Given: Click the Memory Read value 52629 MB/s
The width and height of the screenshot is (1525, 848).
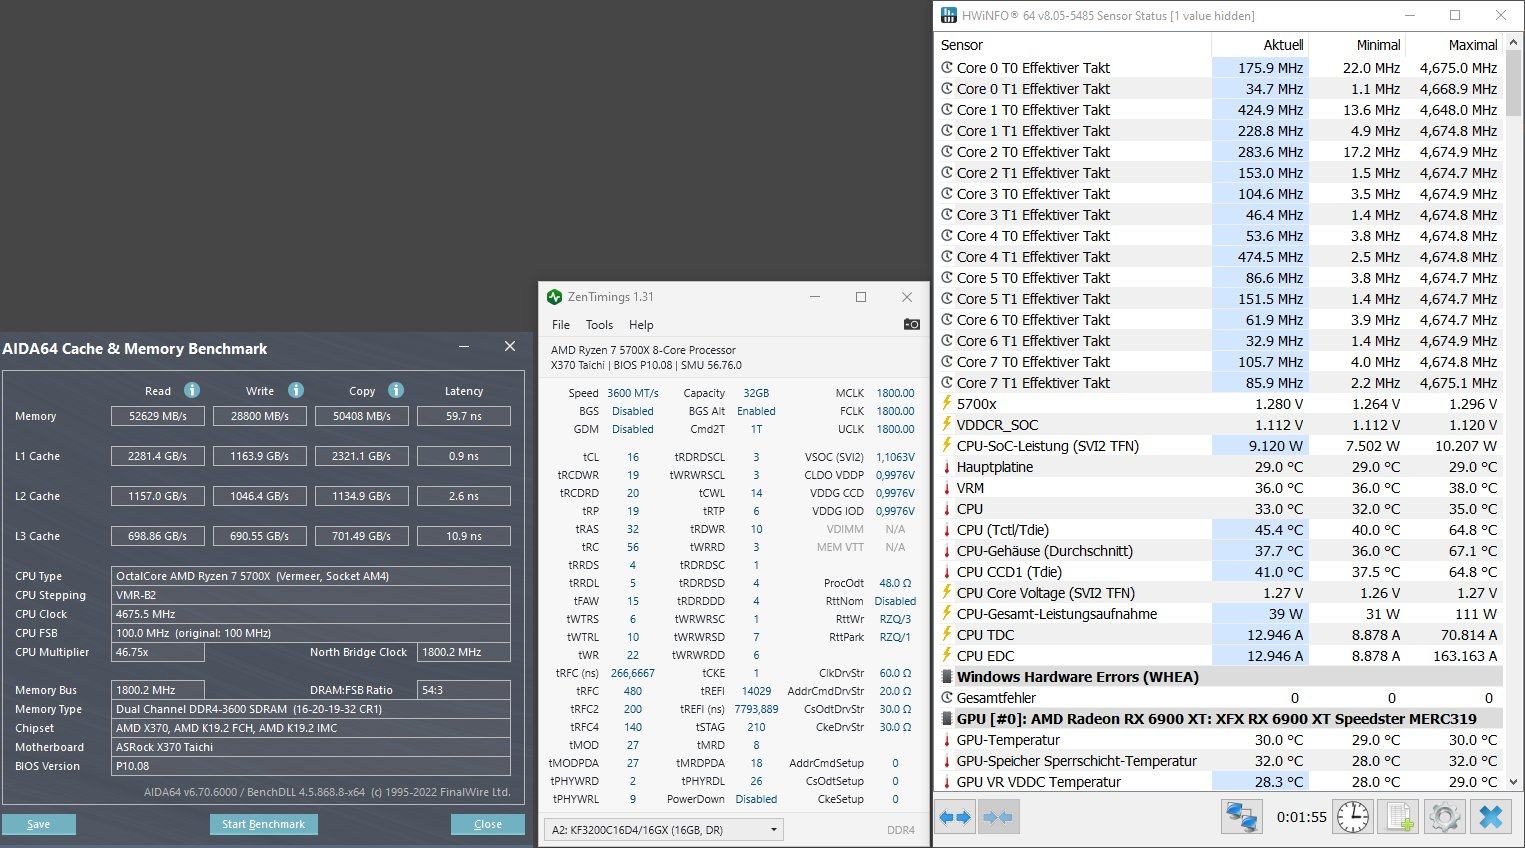Looking at the screenshot, I should (158, 416).
